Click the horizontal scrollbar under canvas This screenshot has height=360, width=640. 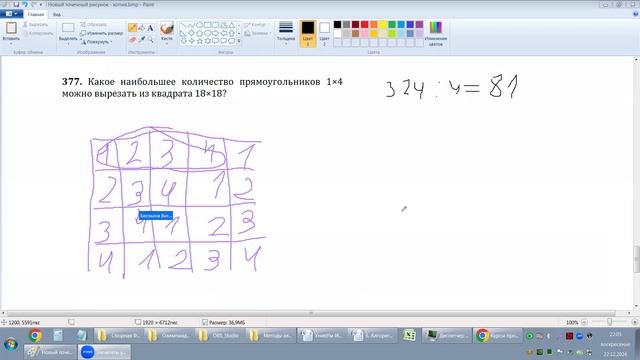click(311, 313)
